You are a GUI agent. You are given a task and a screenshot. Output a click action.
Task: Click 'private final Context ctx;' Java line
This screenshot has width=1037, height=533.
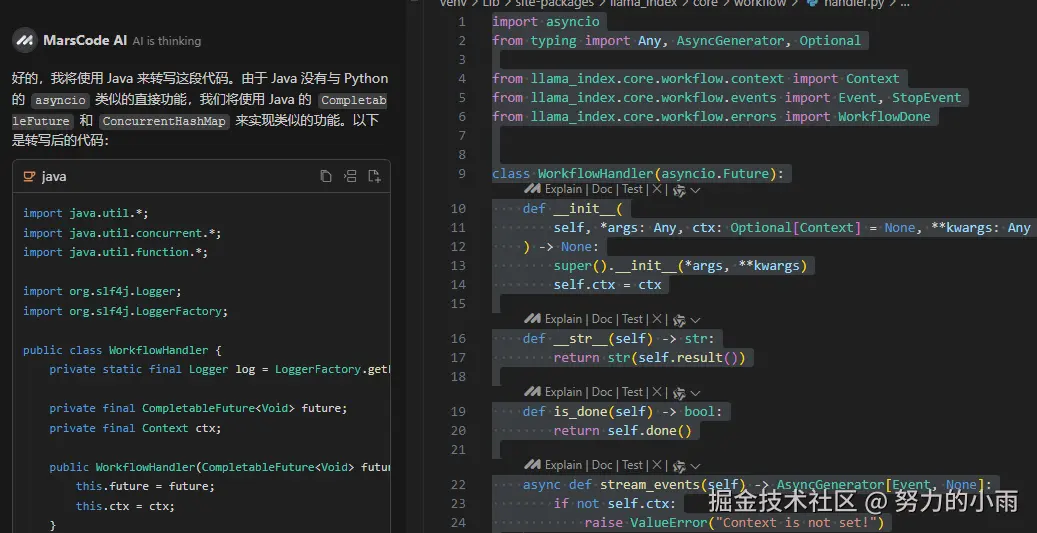(x=135, y=428)
